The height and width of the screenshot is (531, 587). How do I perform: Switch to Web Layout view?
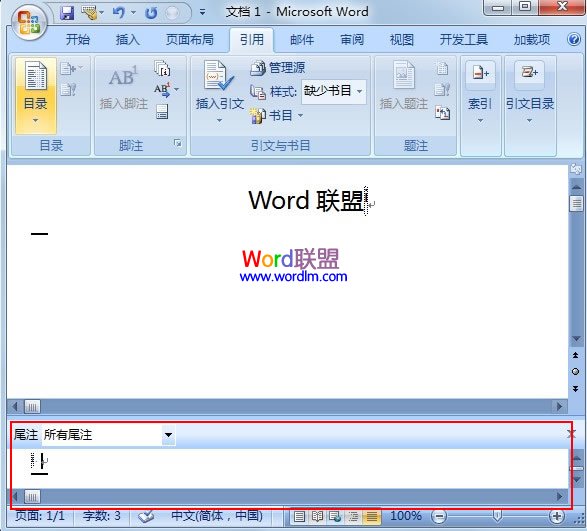(335, 517)
